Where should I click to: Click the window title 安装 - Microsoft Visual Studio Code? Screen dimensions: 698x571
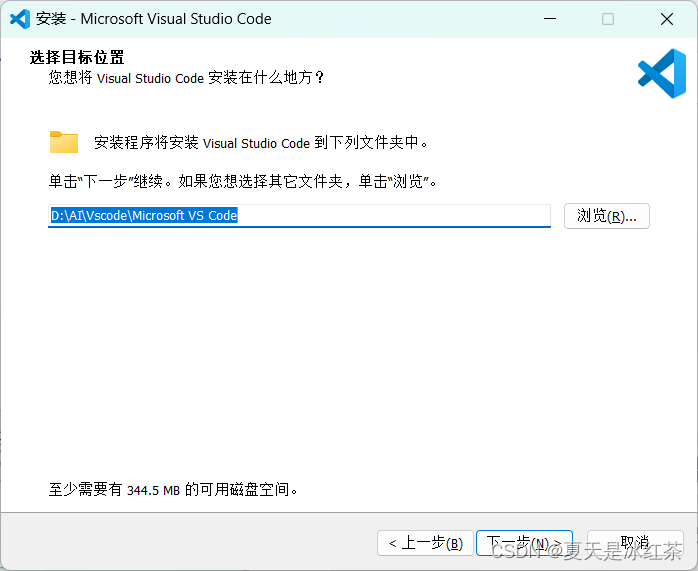(154, 19)
